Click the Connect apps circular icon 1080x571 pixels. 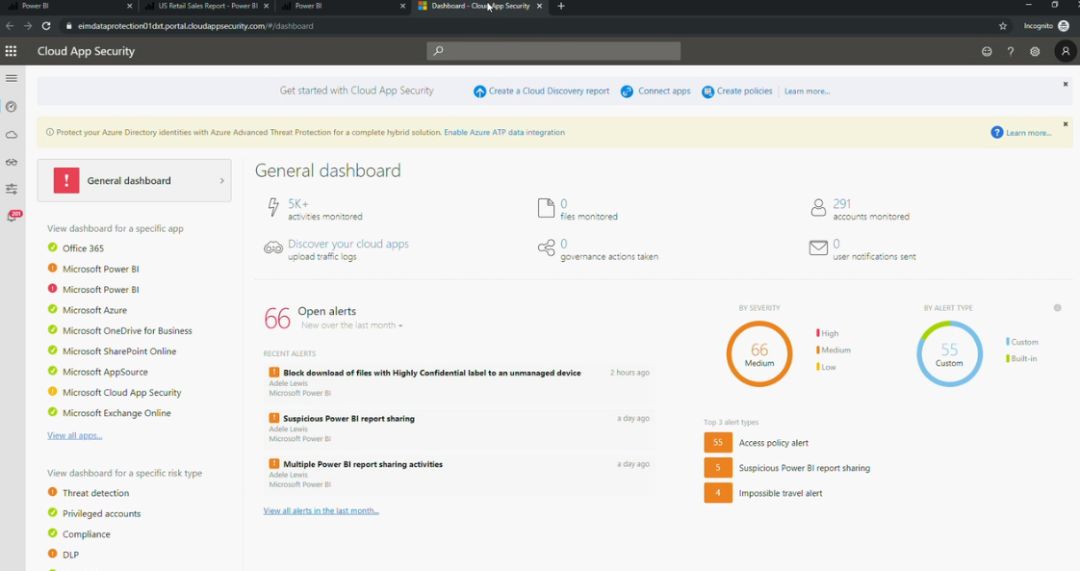coord(627,92)
